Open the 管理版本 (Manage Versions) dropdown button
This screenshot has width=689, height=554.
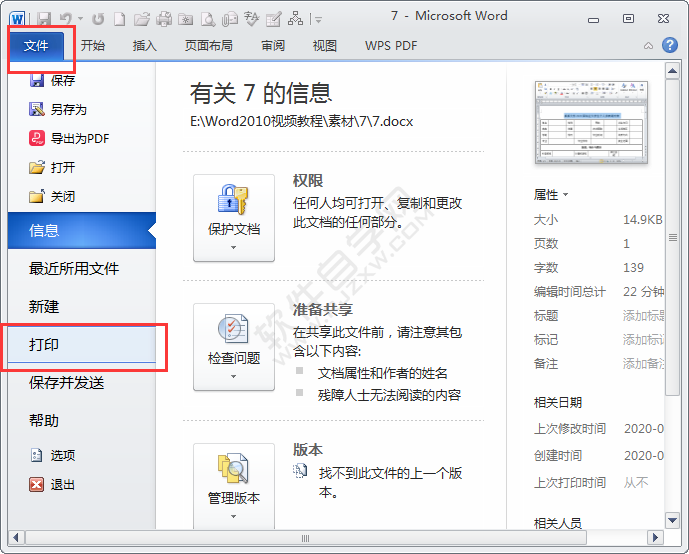pos(234,486)
